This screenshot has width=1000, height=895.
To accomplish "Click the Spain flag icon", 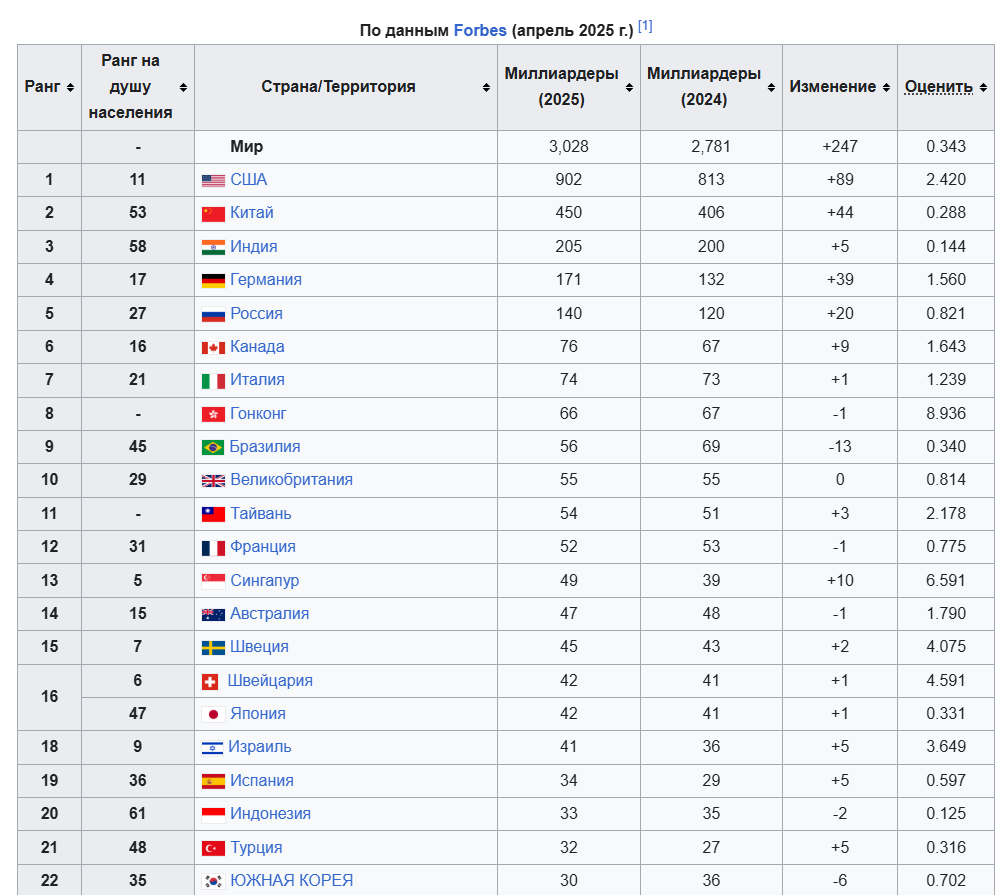I will coord(213,781).
